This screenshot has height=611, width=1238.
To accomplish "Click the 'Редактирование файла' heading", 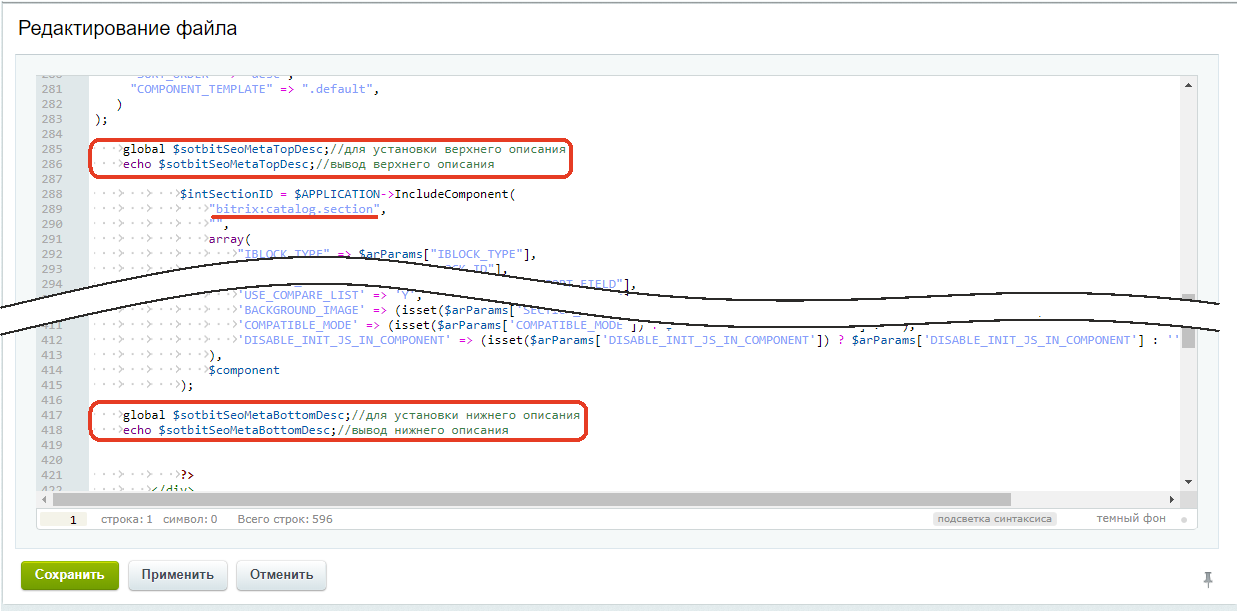I will (128, 28).
